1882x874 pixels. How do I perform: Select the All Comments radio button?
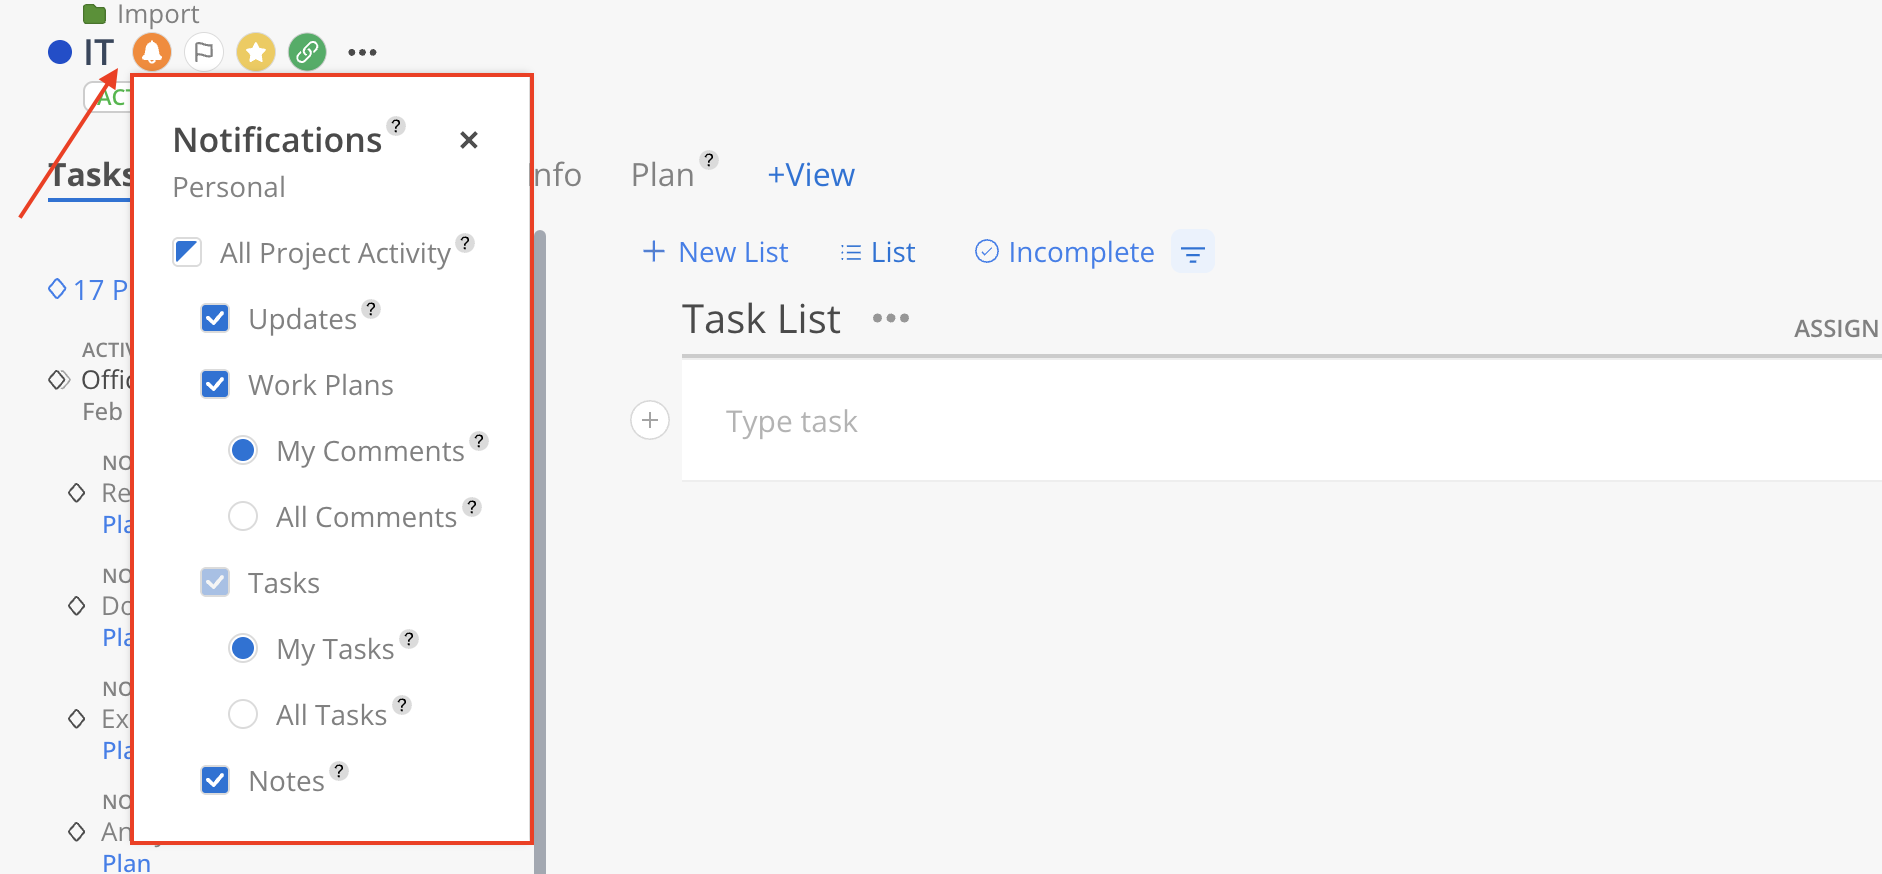pos(243,516)
